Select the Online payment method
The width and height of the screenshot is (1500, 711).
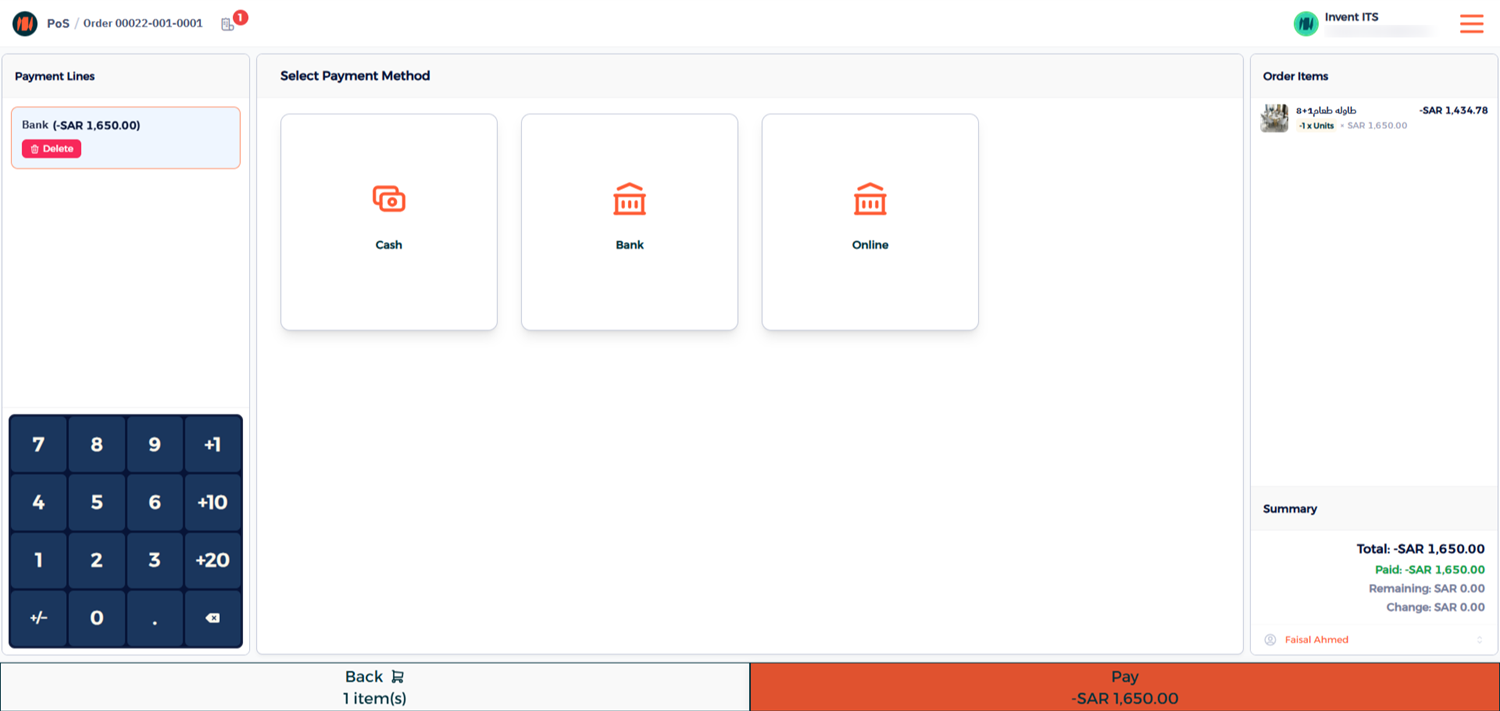point(869,222)
